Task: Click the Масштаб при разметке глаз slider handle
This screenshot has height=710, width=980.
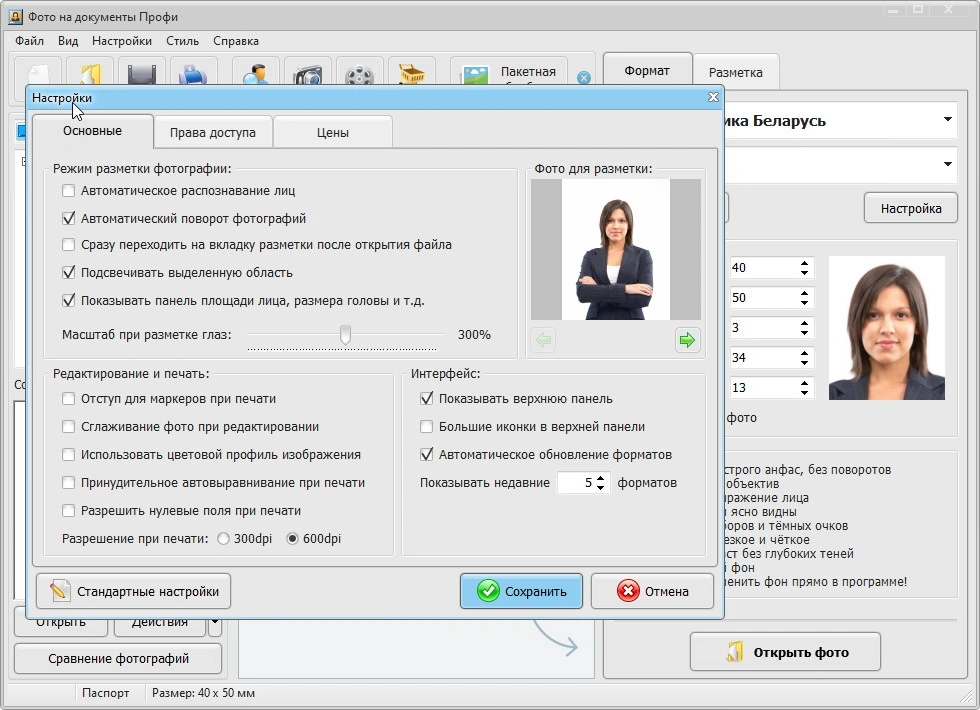Action: point(345,334)
